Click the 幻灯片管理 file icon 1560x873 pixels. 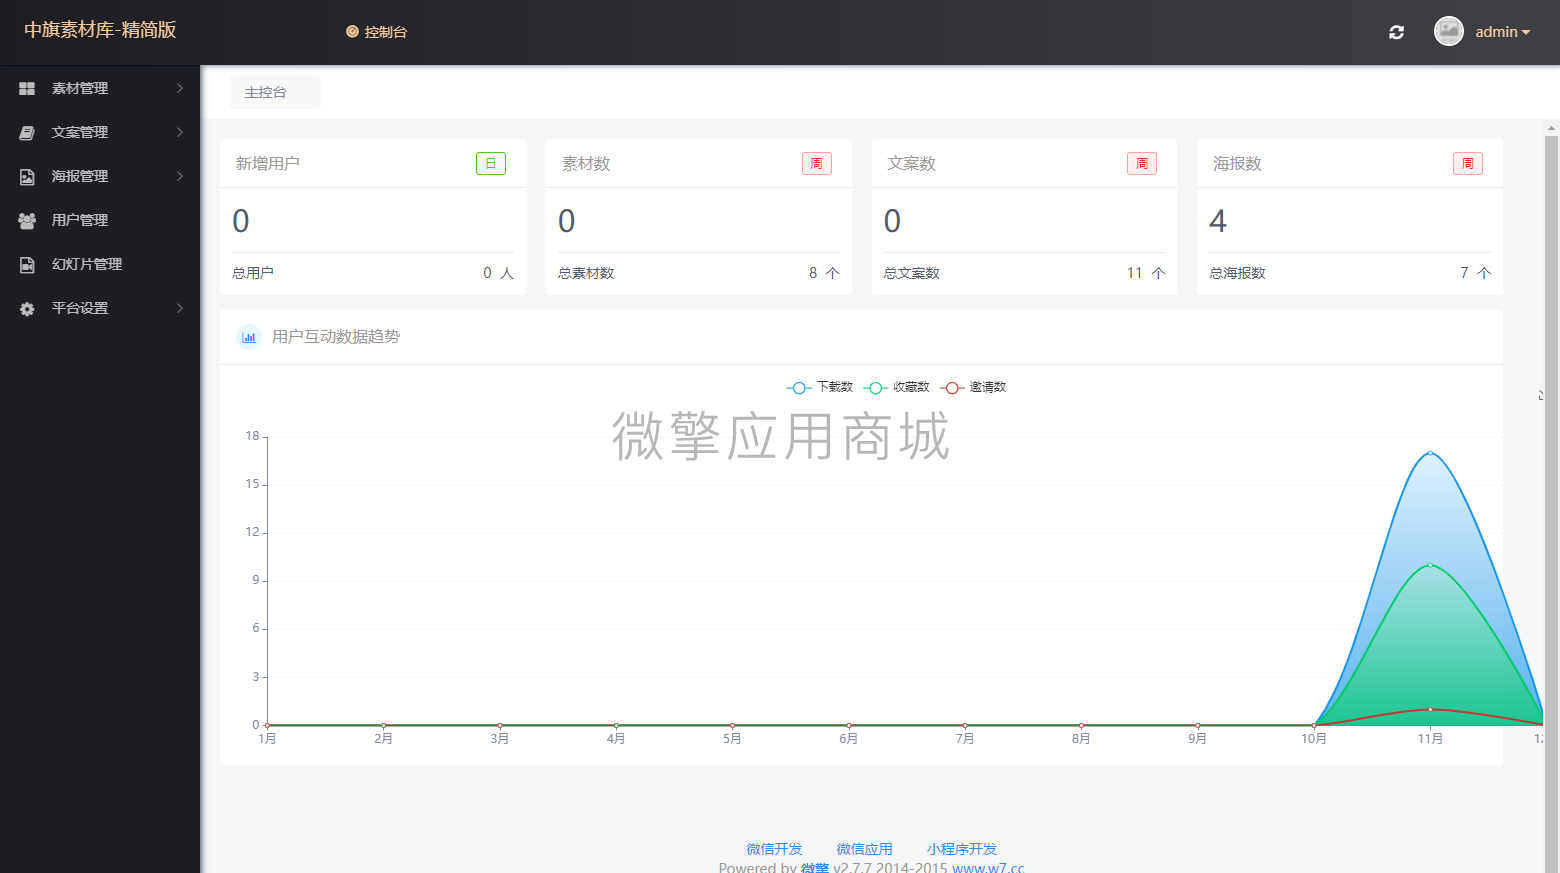27,264
